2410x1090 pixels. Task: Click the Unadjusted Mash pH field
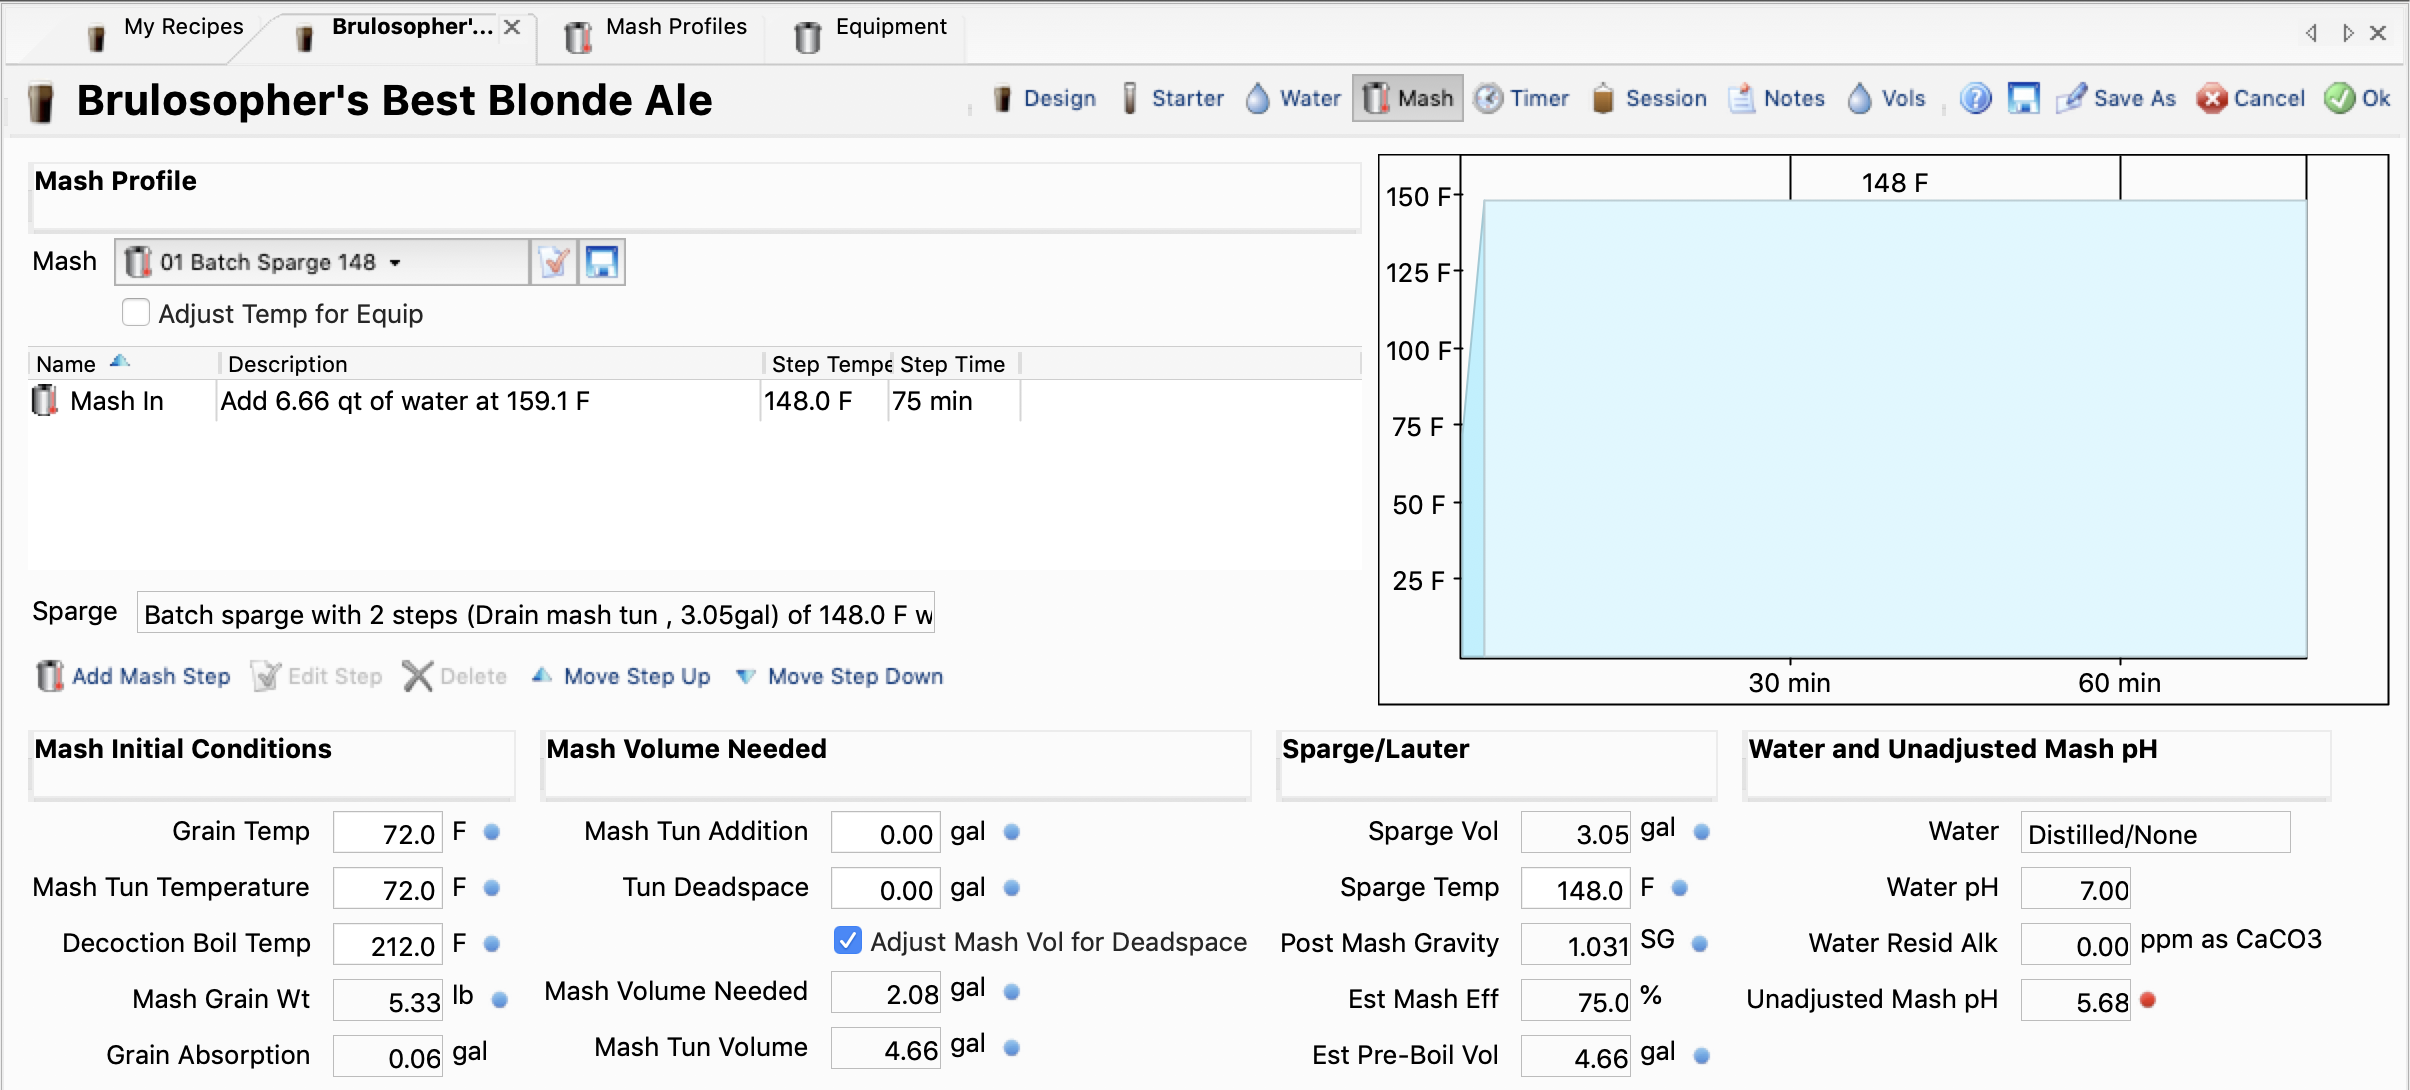[2076, 1001]
